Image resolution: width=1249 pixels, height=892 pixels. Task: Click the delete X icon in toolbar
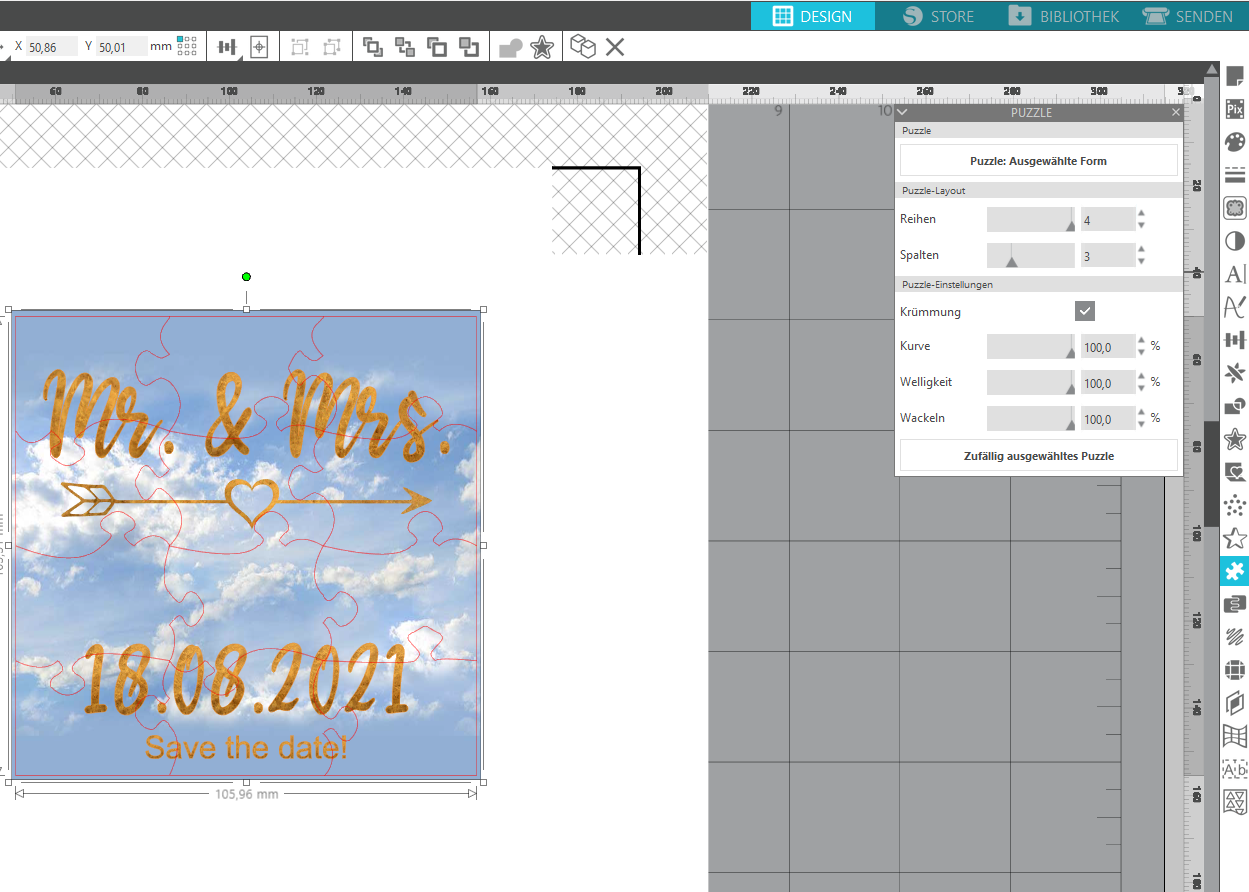615,46
